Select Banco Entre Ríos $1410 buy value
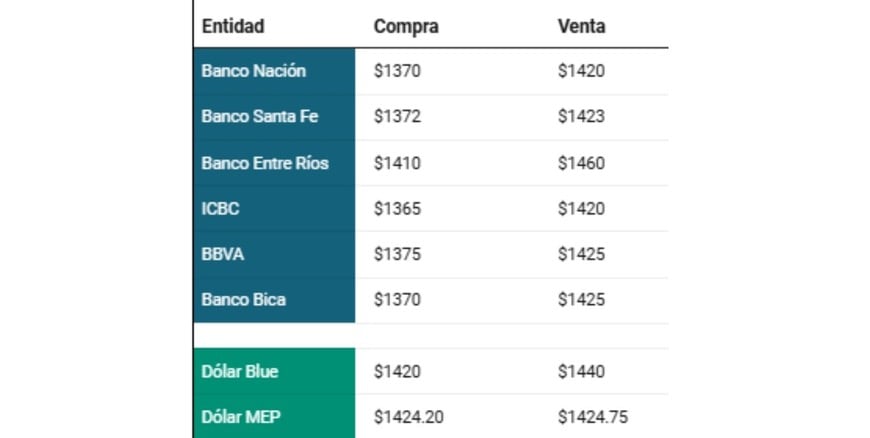The width and height of the screenshot is (870, 438). (397, 162)
